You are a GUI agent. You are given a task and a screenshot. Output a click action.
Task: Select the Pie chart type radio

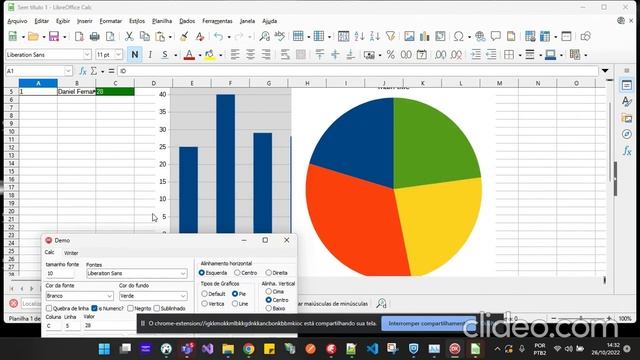(235, 293)
